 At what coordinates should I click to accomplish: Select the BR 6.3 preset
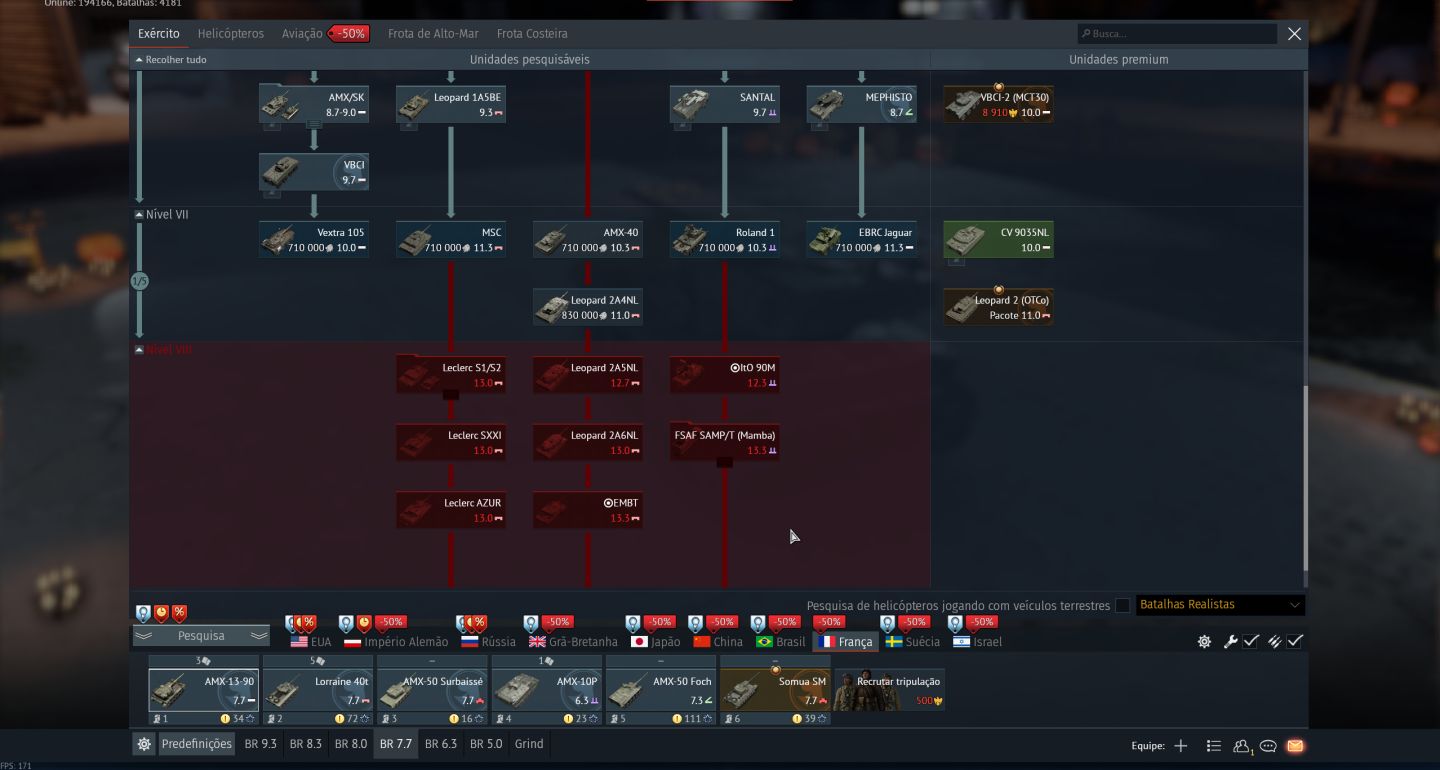[x=441, y=744]
